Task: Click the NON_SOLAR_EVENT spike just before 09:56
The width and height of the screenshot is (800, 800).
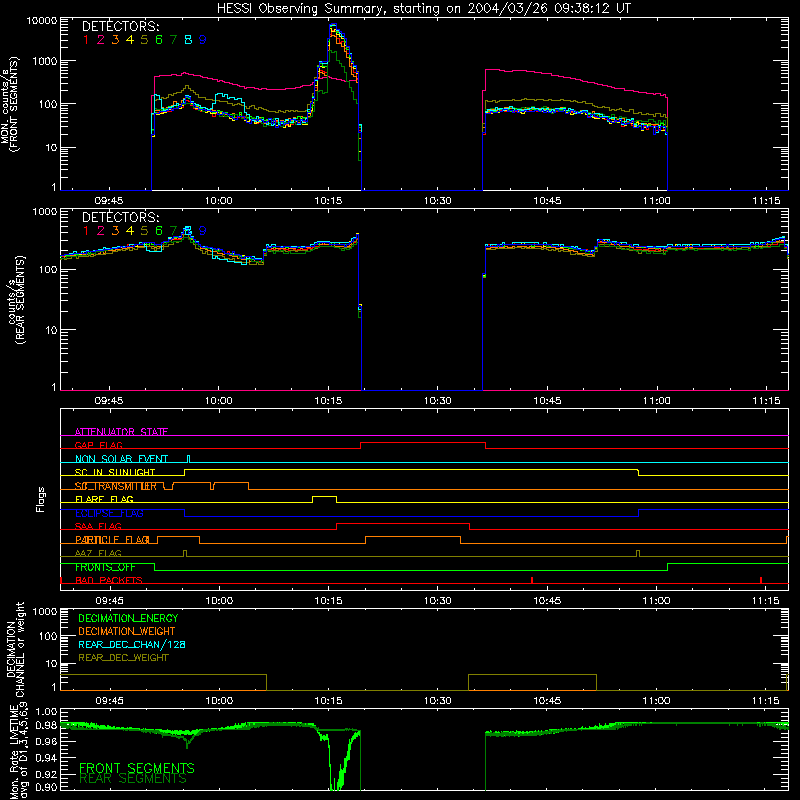Action: pos(189,458)
